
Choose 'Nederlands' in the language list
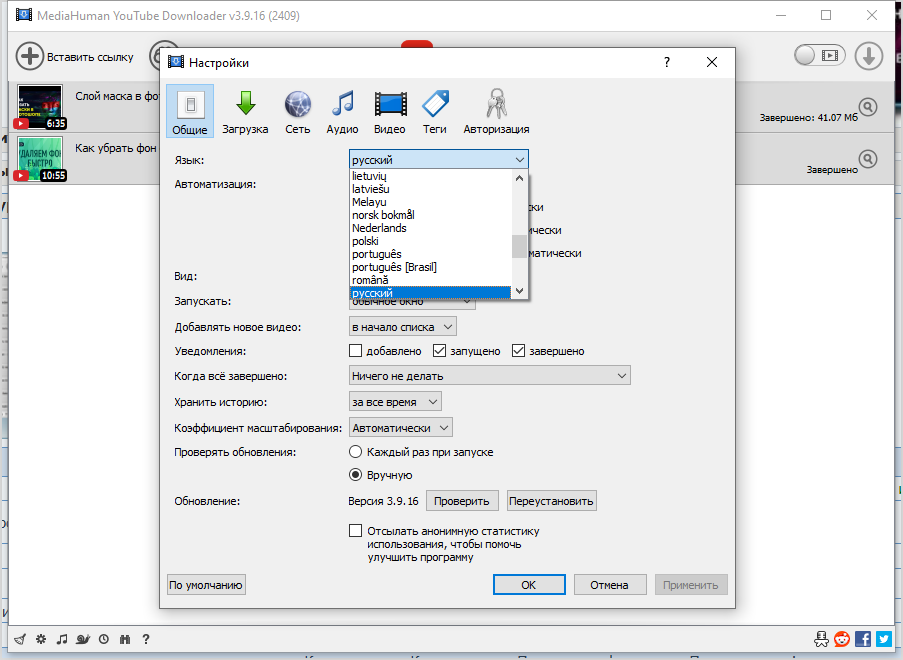(379, 228)
